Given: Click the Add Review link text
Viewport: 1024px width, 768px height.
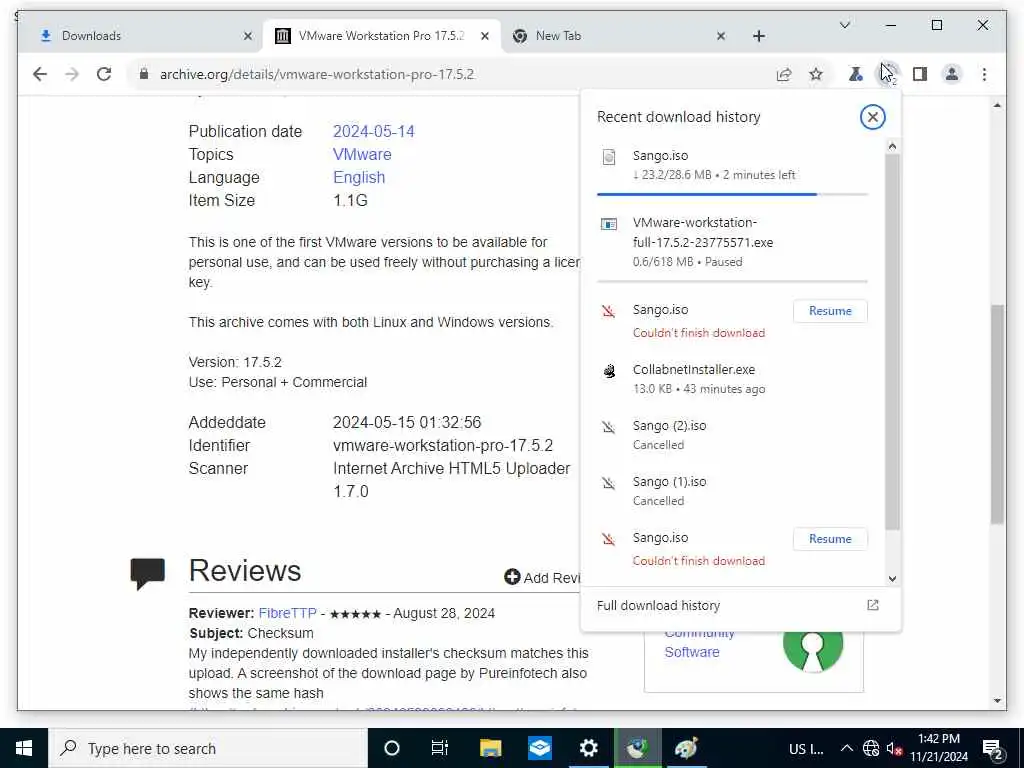Looking at the screenshot, I should coord(551,577).
